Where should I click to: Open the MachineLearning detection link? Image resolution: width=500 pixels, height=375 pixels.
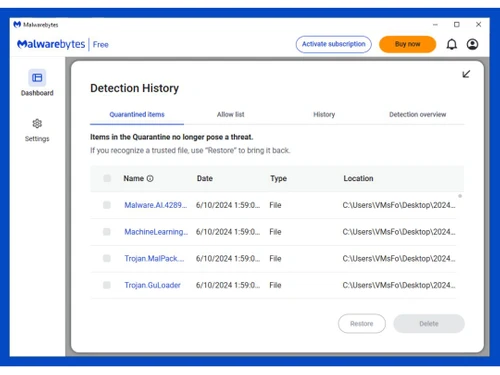(156, 232)
